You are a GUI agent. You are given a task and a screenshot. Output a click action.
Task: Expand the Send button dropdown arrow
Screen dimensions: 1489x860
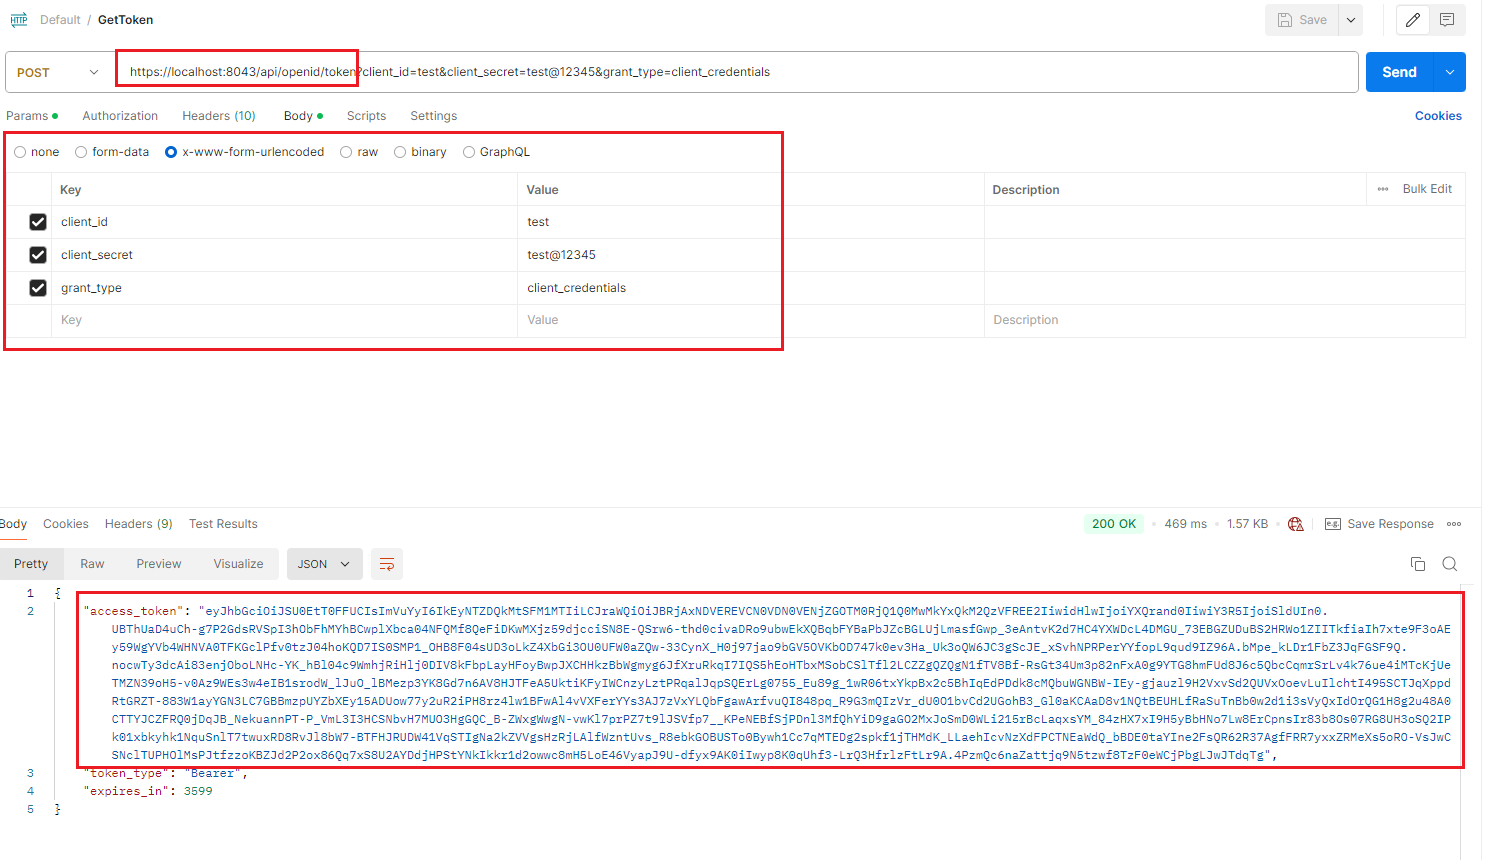click(x=1450, y=72)
